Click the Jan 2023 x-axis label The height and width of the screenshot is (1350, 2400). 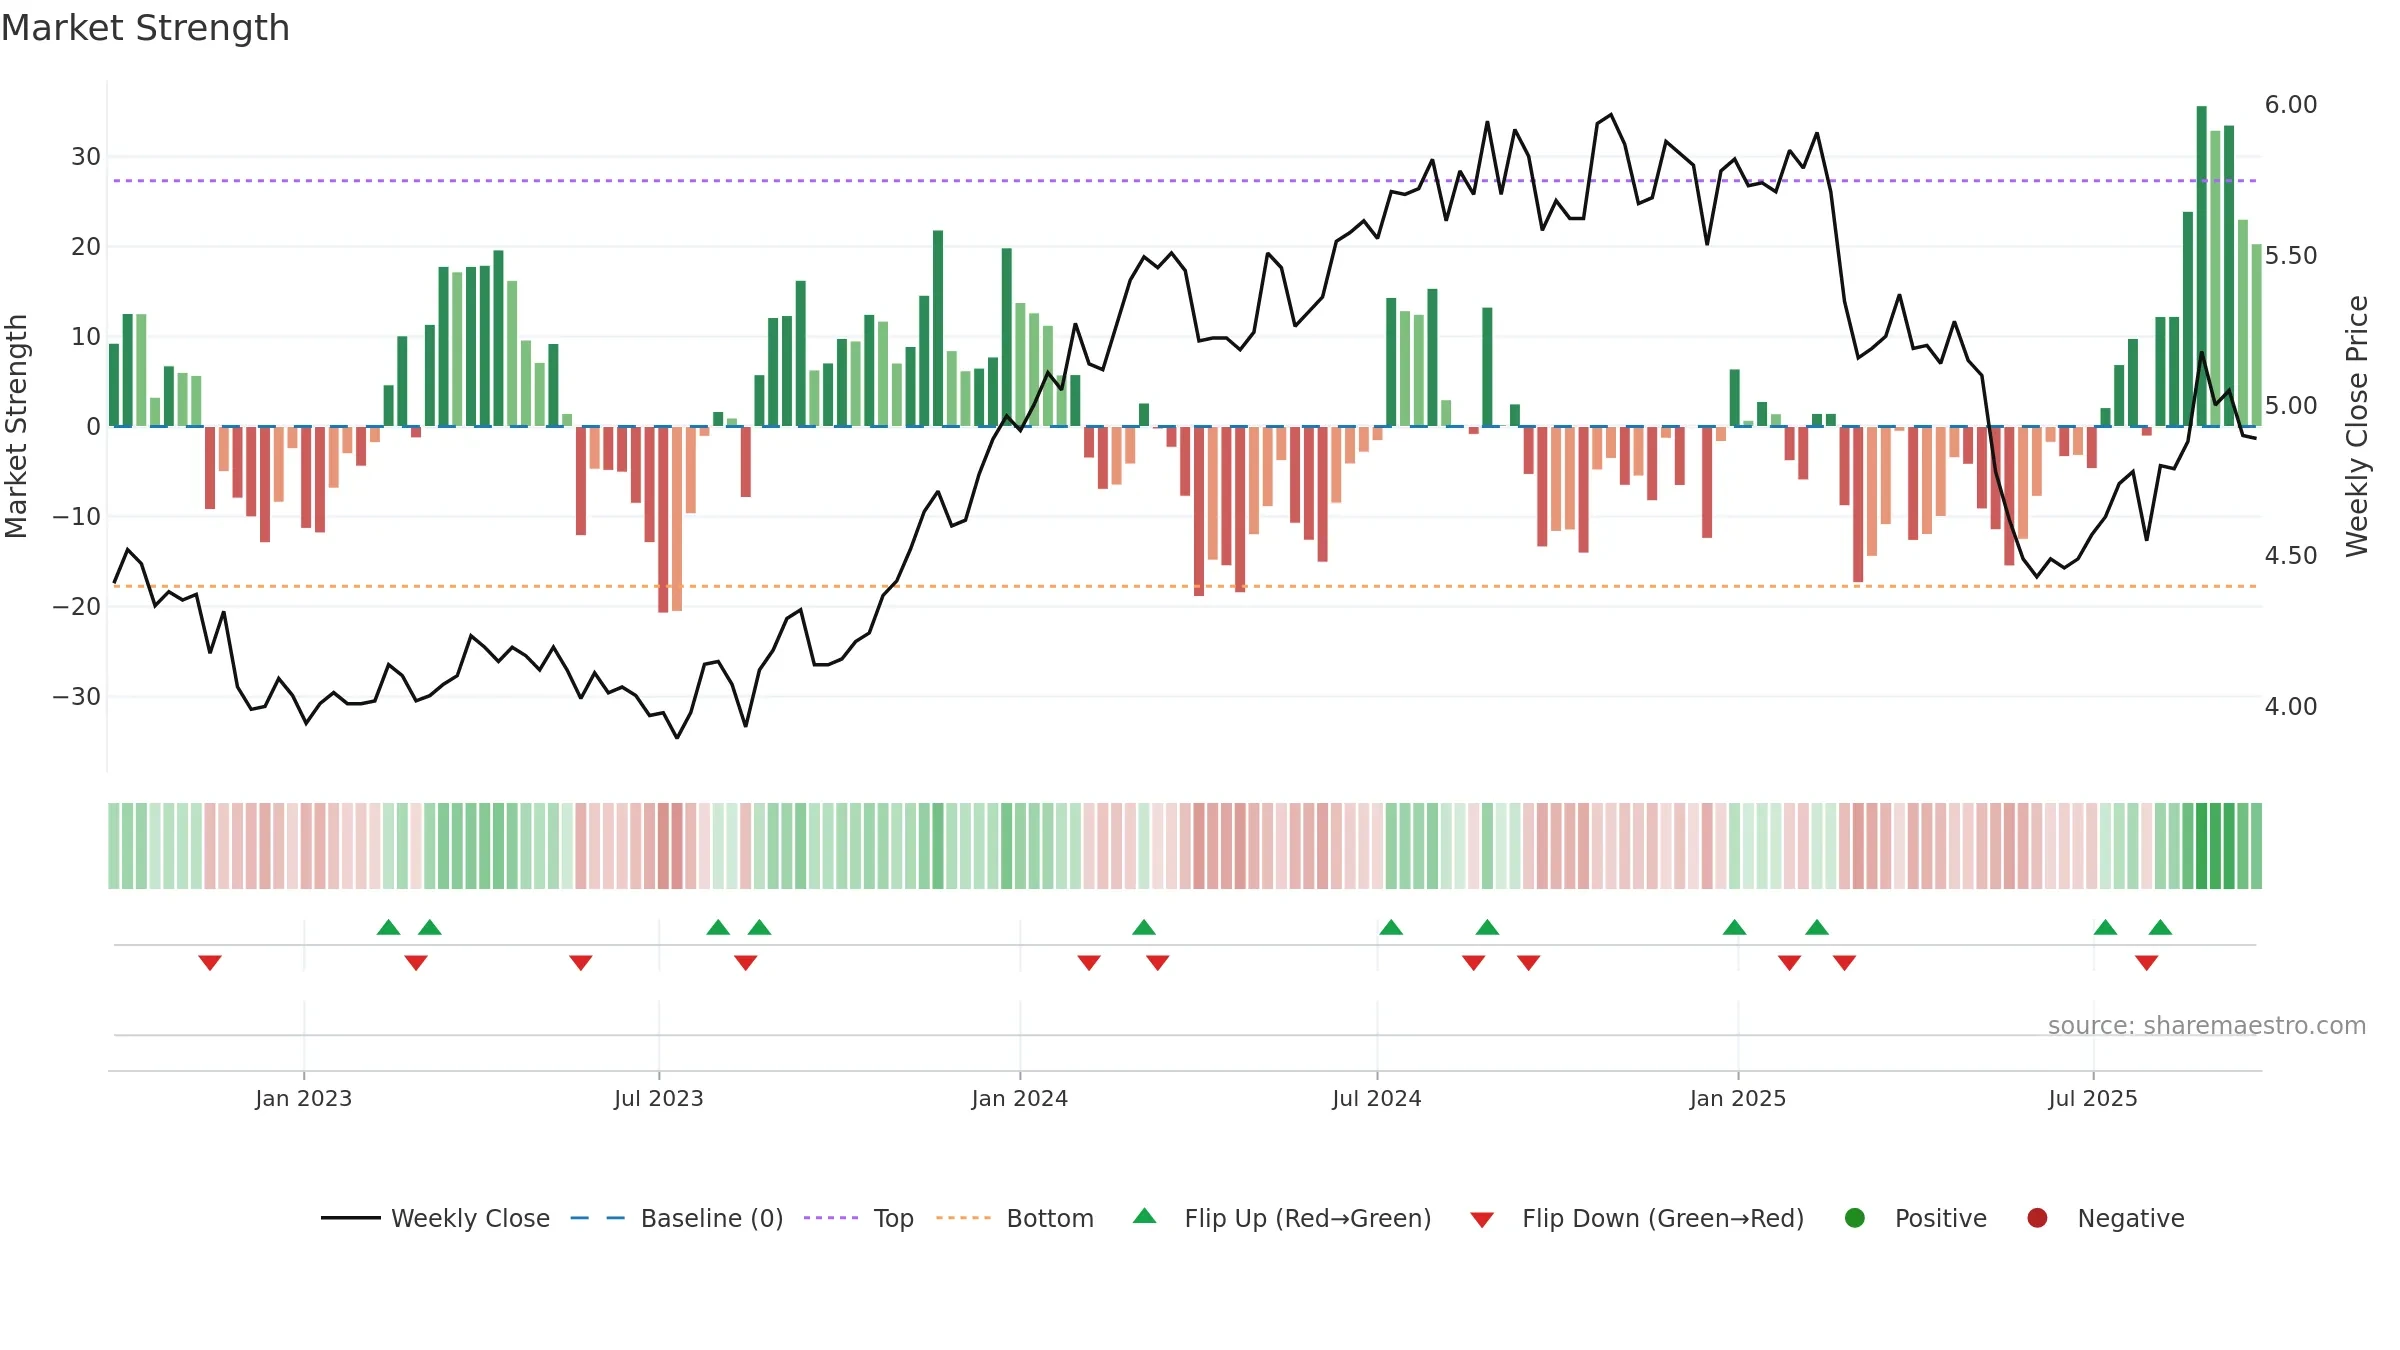[304, 1098]
